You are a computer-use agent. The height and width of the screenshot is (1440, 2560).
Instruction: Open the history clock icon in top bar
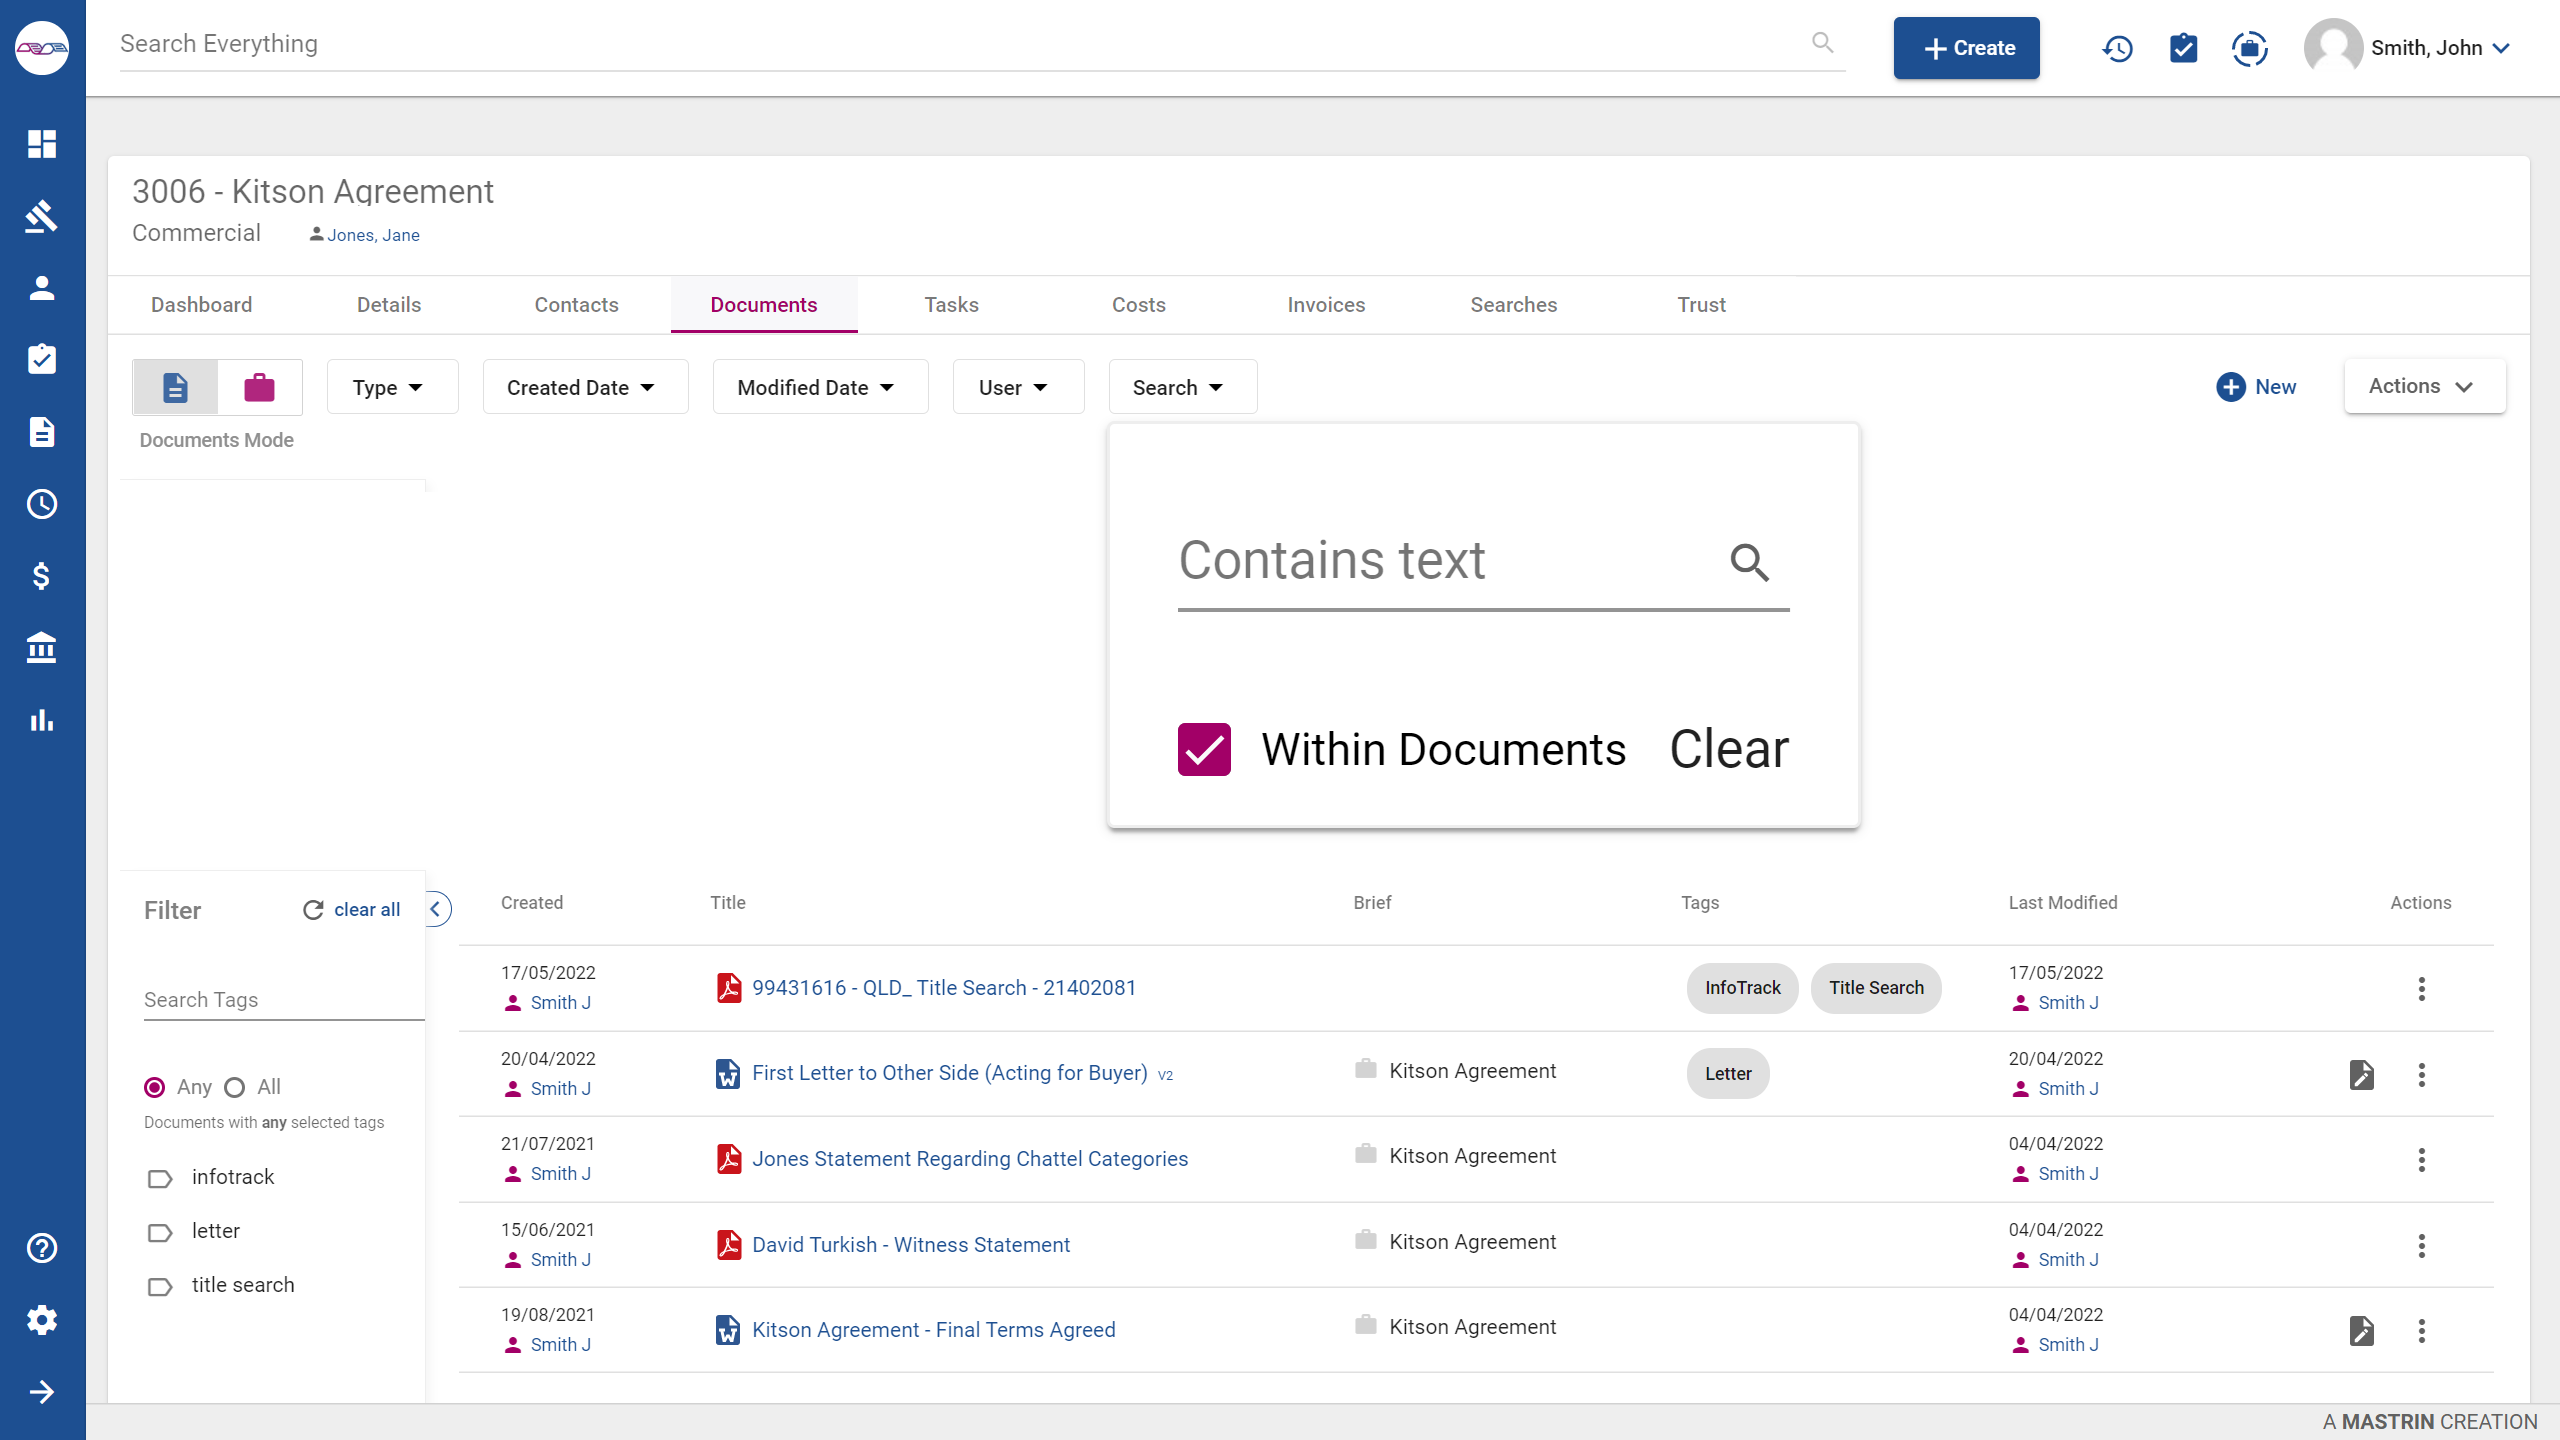point(2117,47)
